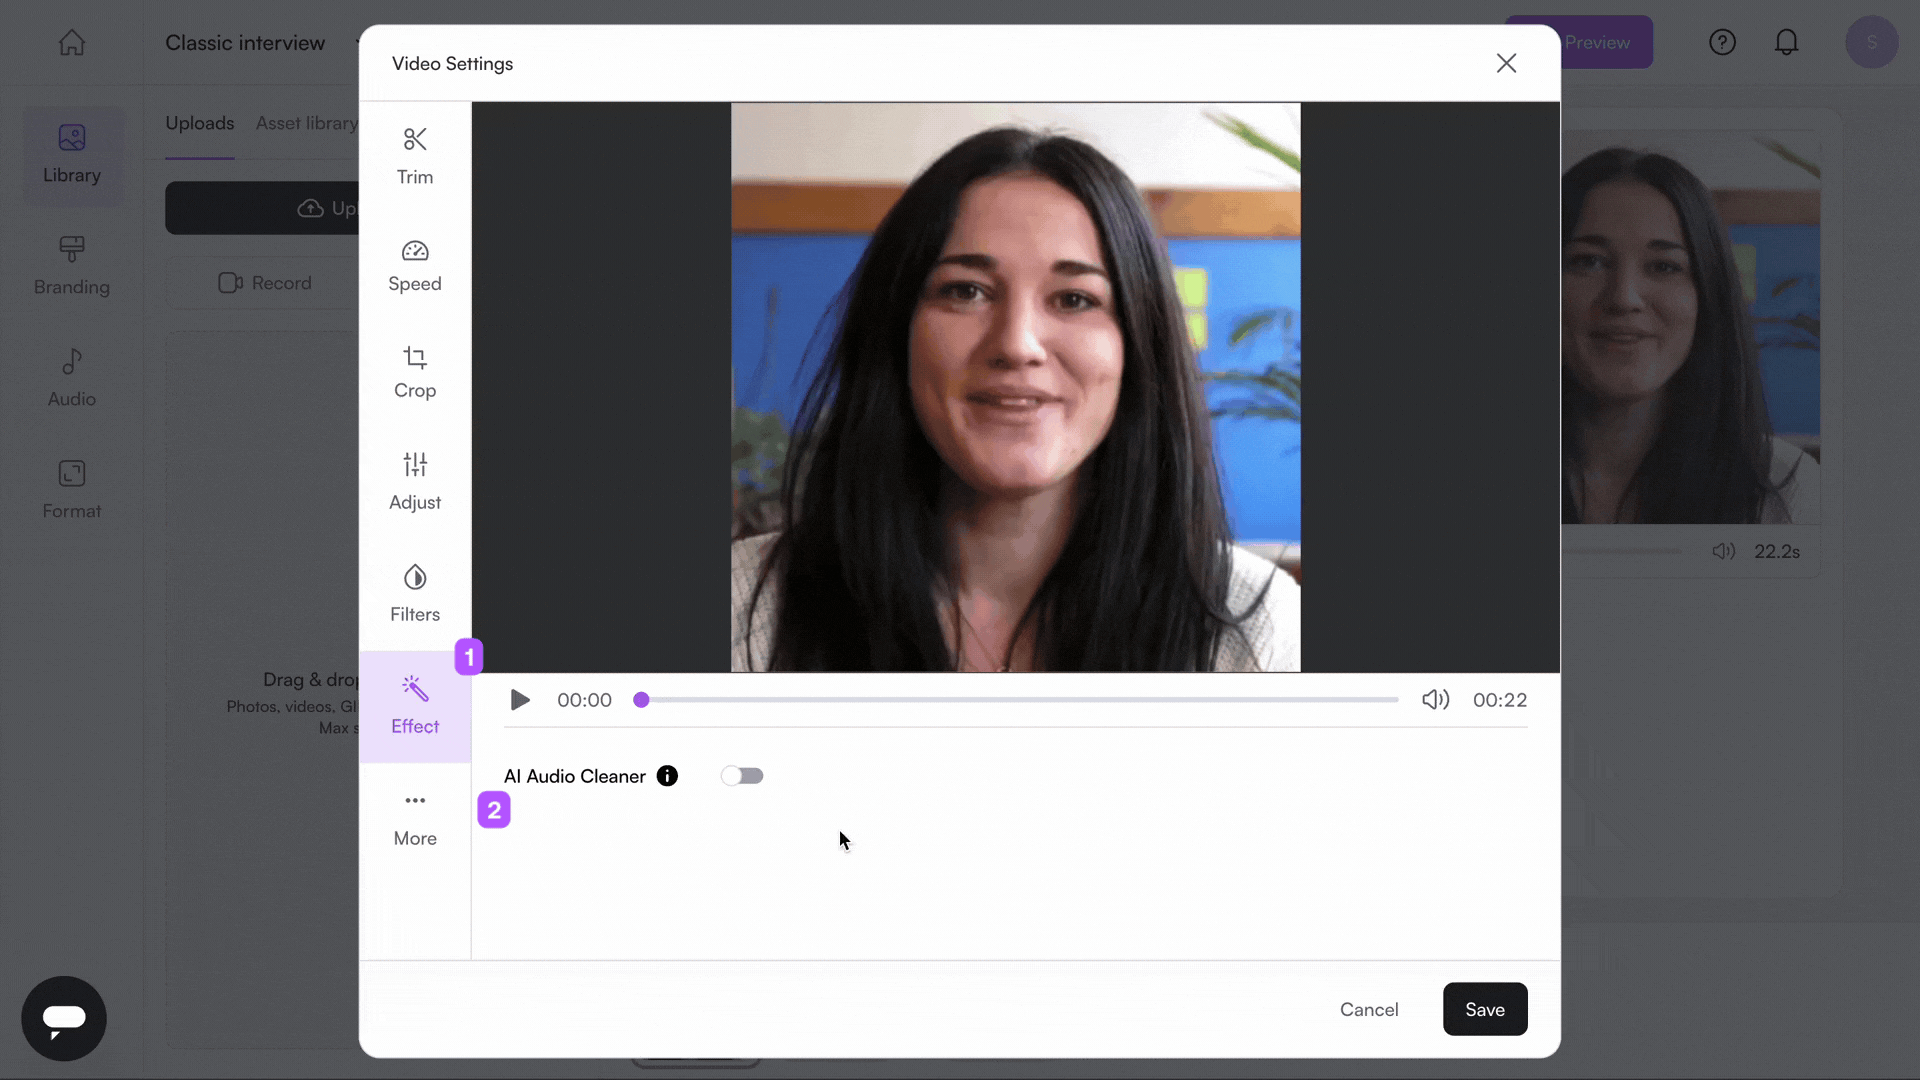Click the Record button
The width and height of the screenshot is (1920, 1080).
[265, 283]
